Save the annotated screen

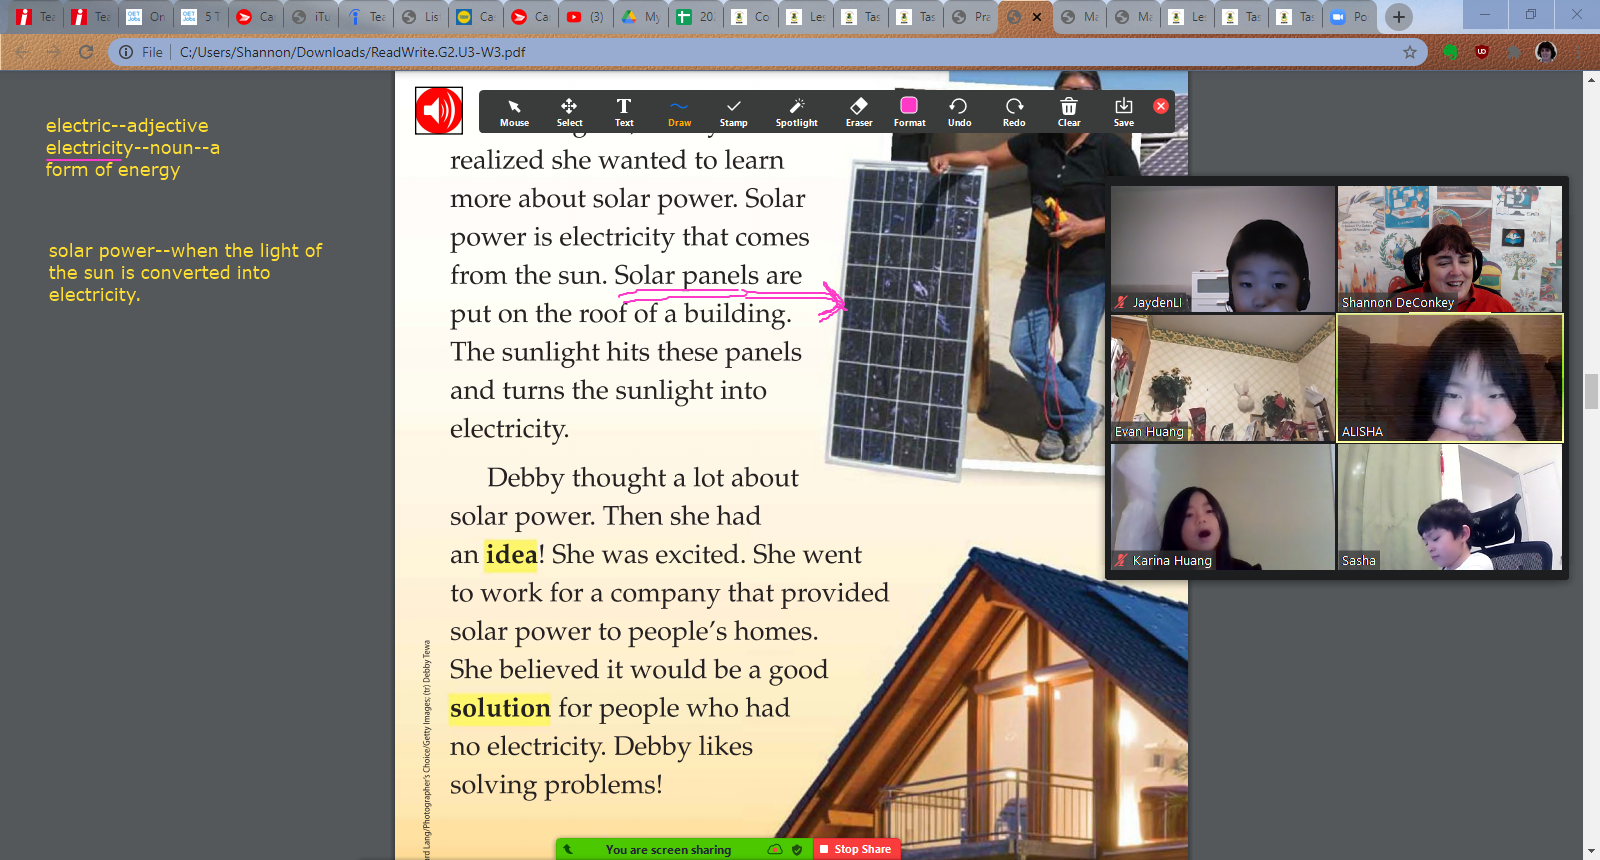1124,112
